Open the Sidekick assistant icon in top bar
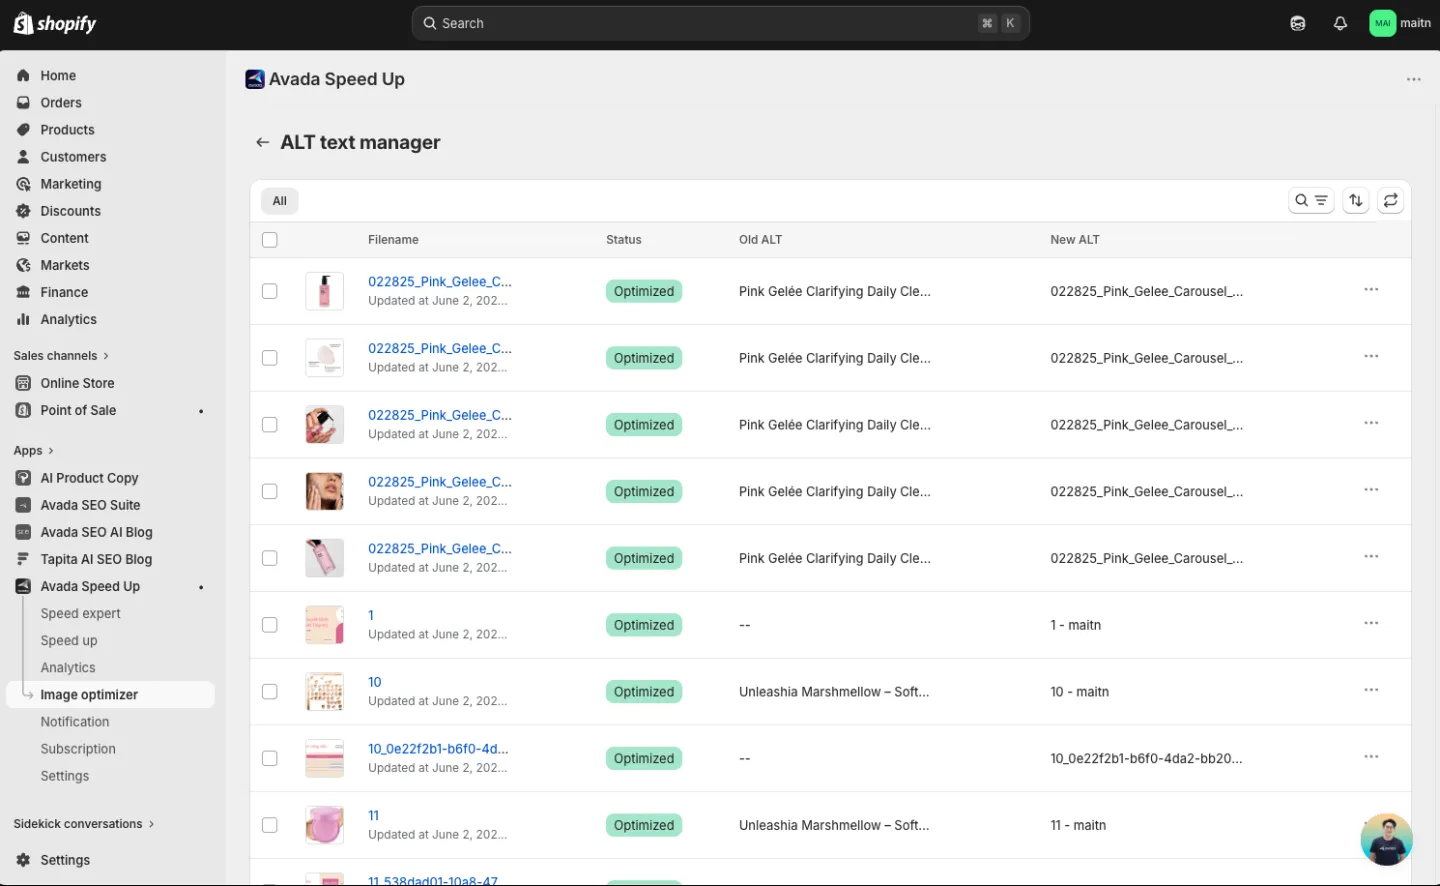Viewport: 1440px width, 886px height. (x=1298, y=23)
